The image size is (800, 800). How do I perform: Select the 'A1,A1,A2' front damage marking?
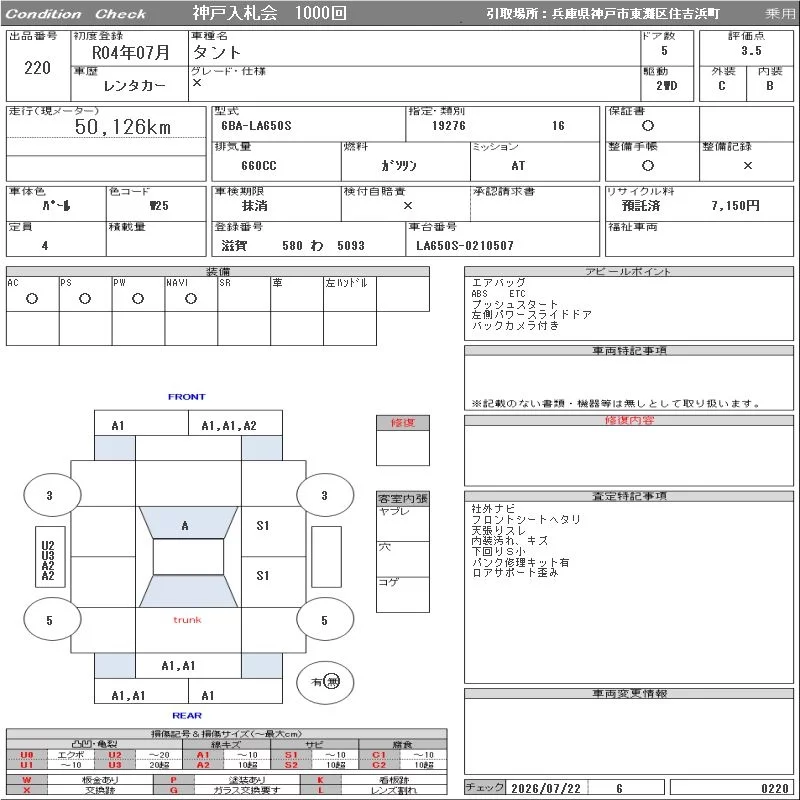point(229,426)
